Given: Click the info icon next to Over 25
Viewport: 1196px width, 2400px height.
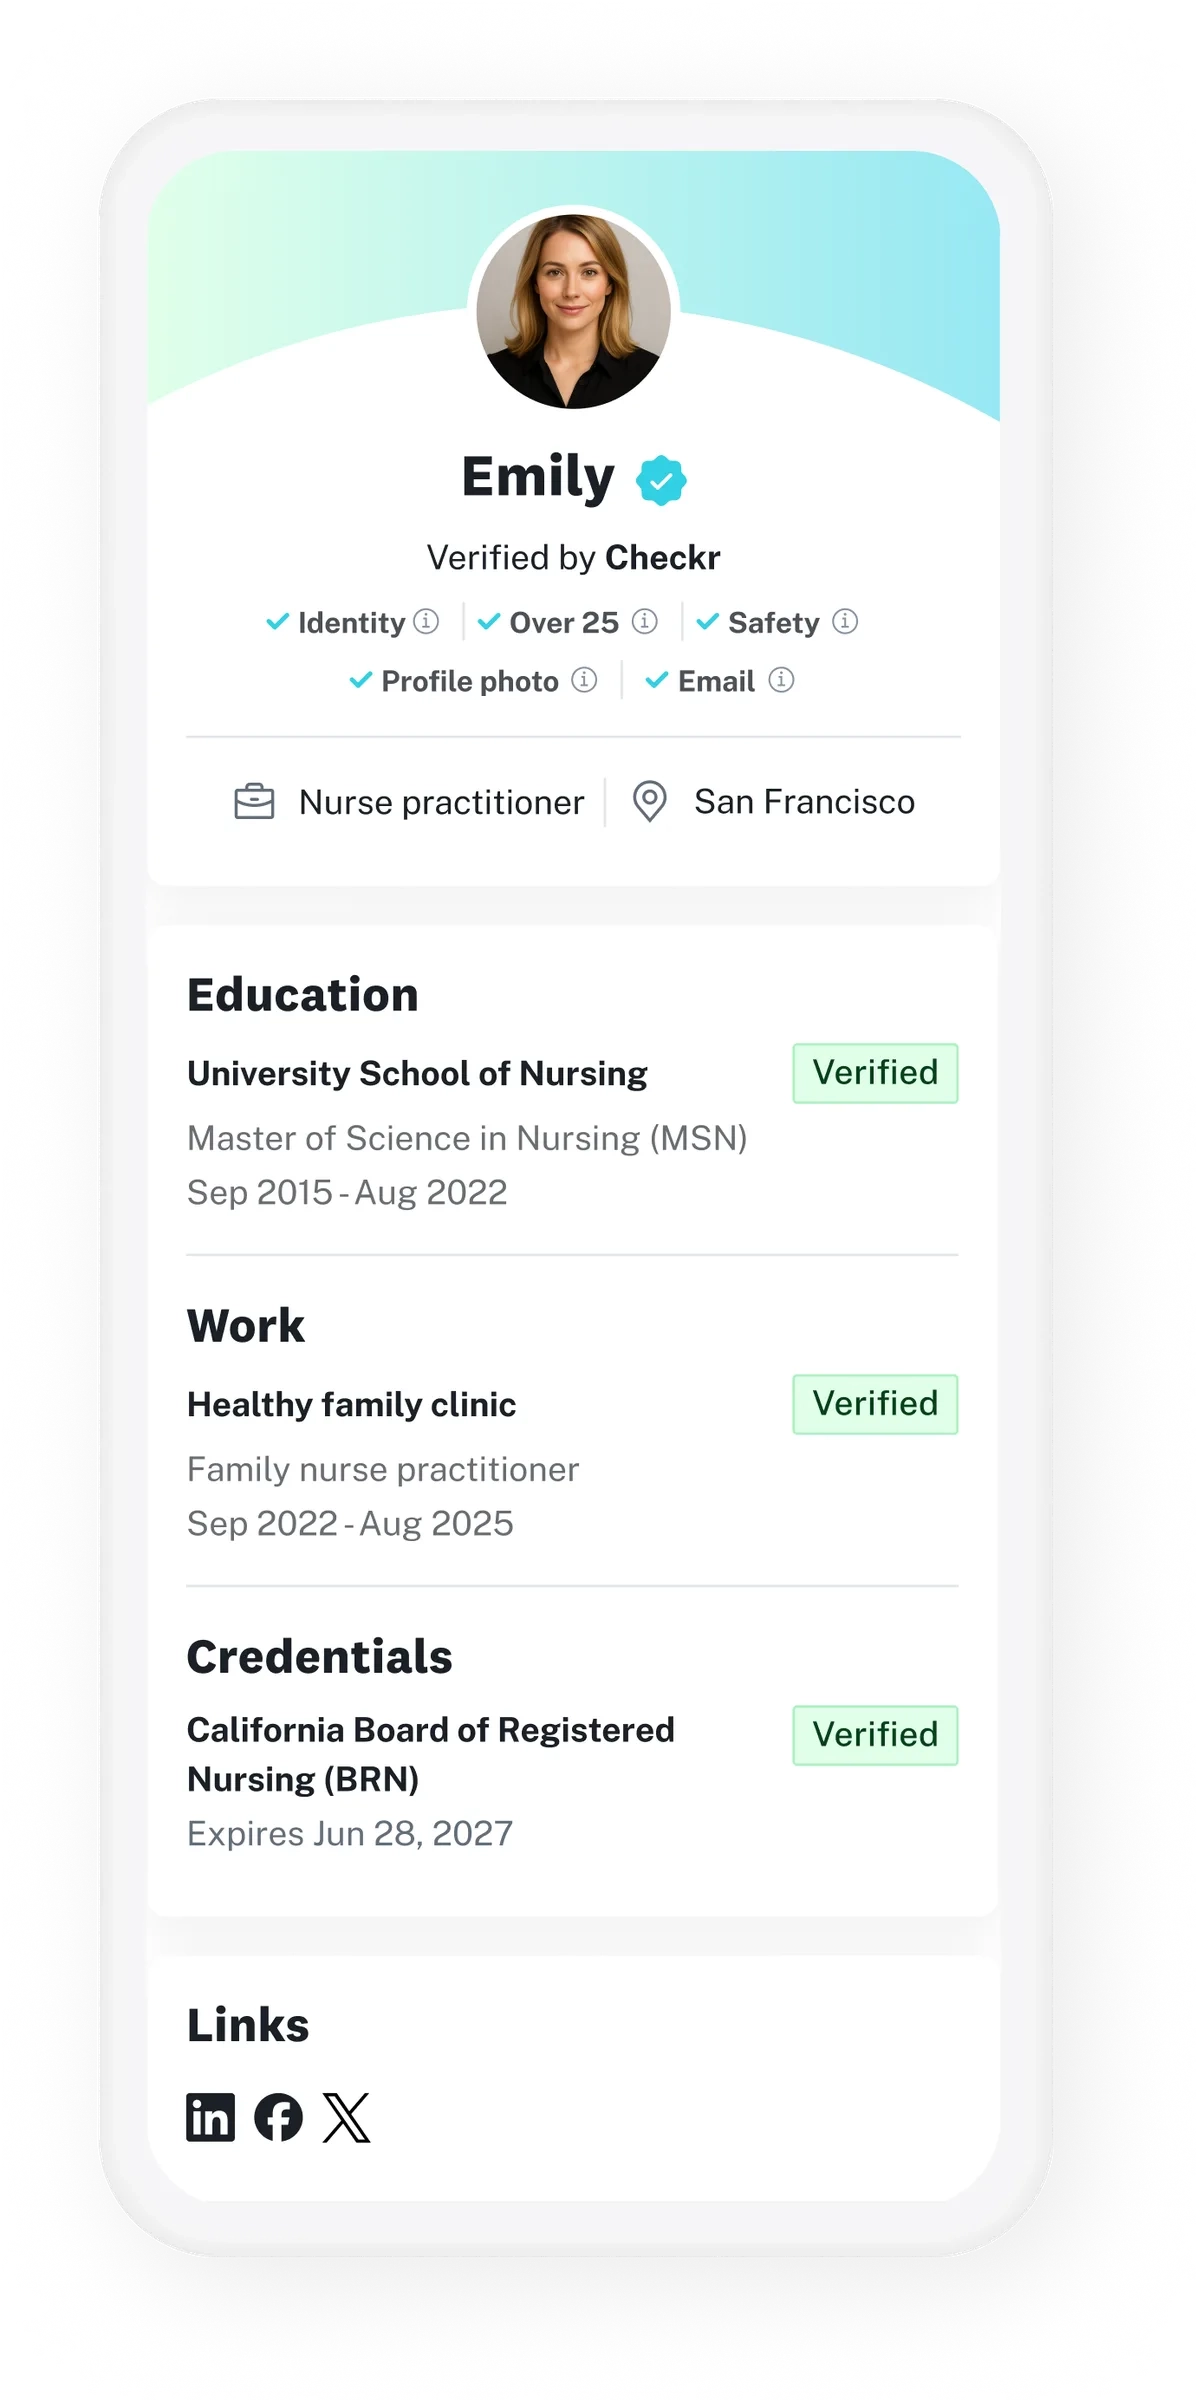Looking at the screenshot, I should pos(645,621).
